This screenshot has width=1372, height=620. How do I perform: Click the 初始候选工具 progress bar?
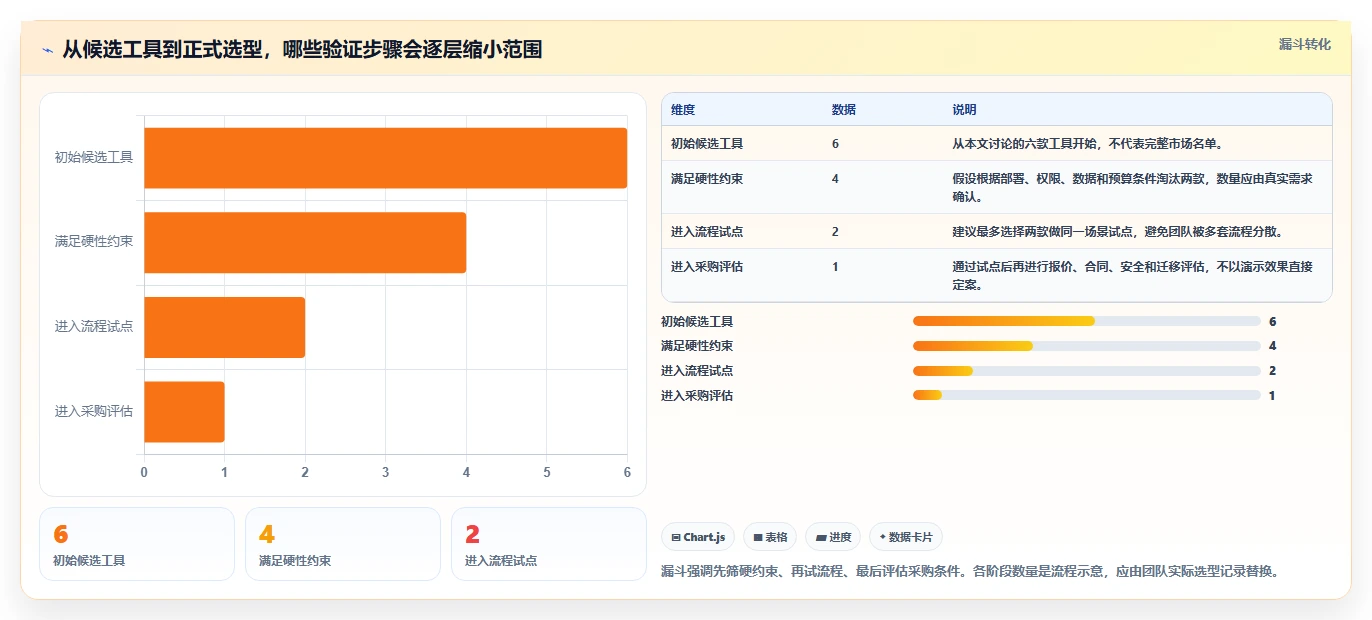point(1086,321)
